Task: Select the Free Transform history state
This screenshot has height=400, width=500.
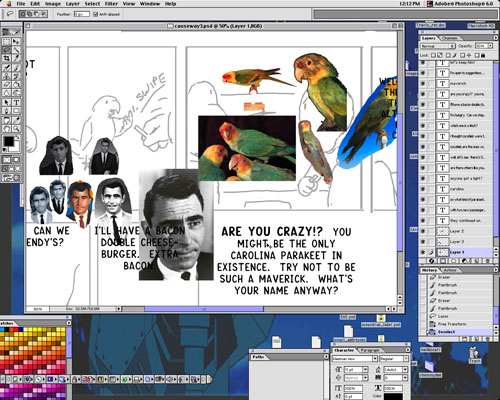Action: (x=459, y=324)
